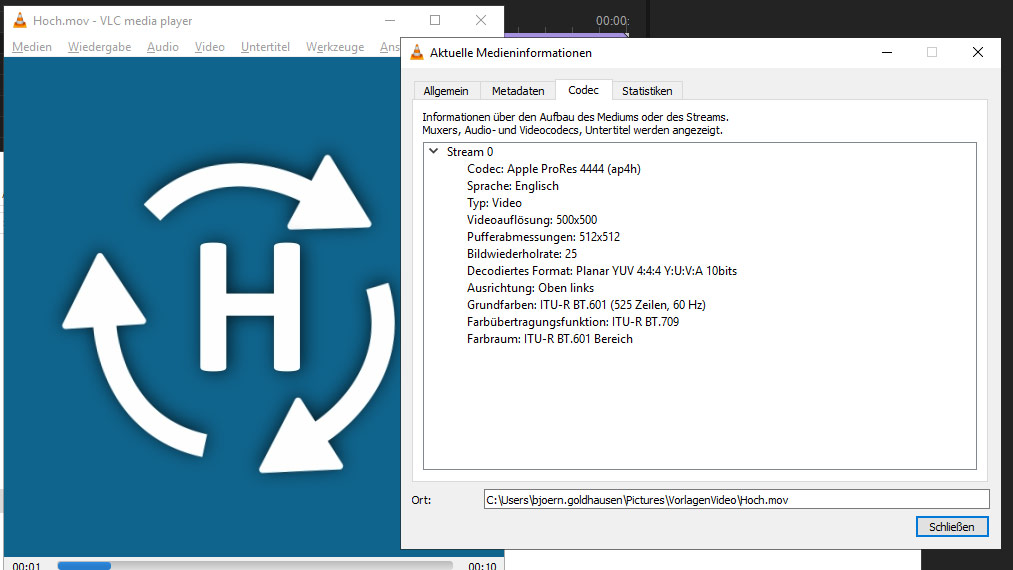Switch to the Allgemein tab

tap(446, 90)
